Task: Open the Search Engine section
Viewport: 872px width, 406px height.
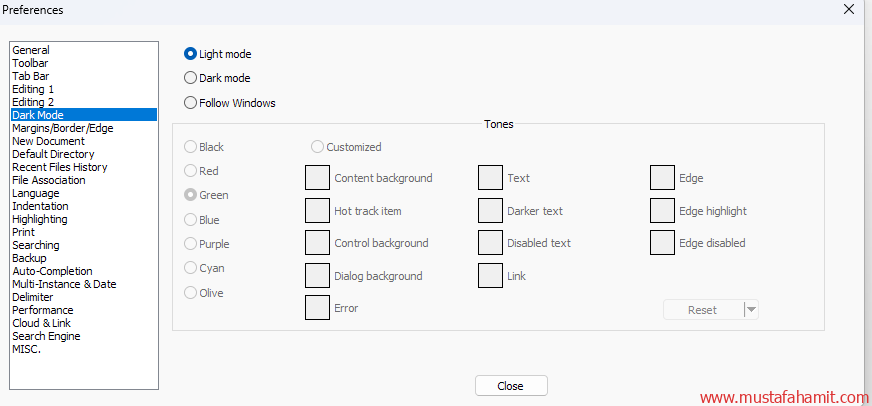Action: point(46,336)
